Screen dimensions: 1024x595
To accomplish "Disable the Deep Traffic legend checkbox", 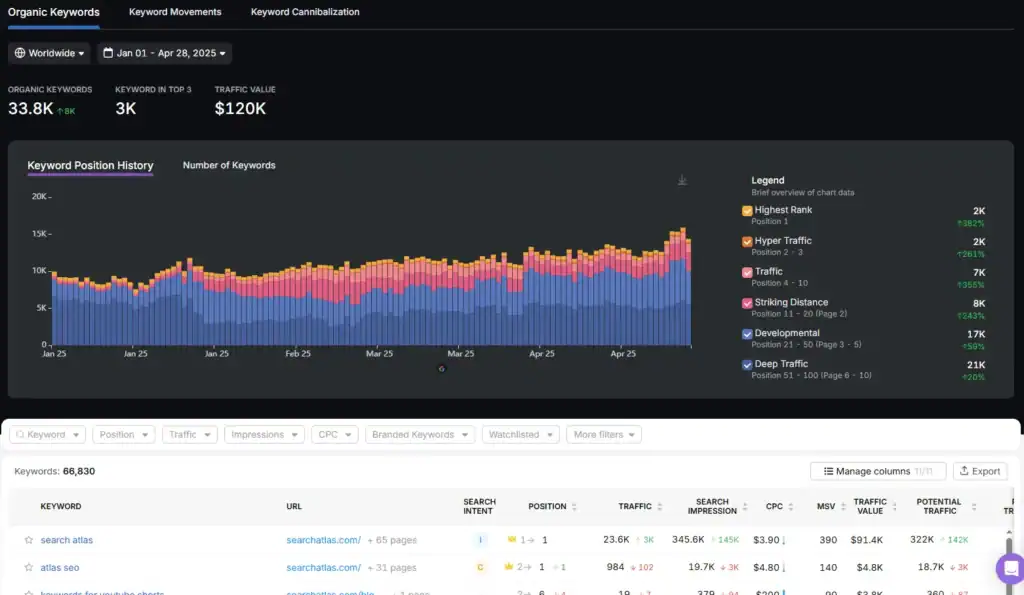I will click(746, 364).
